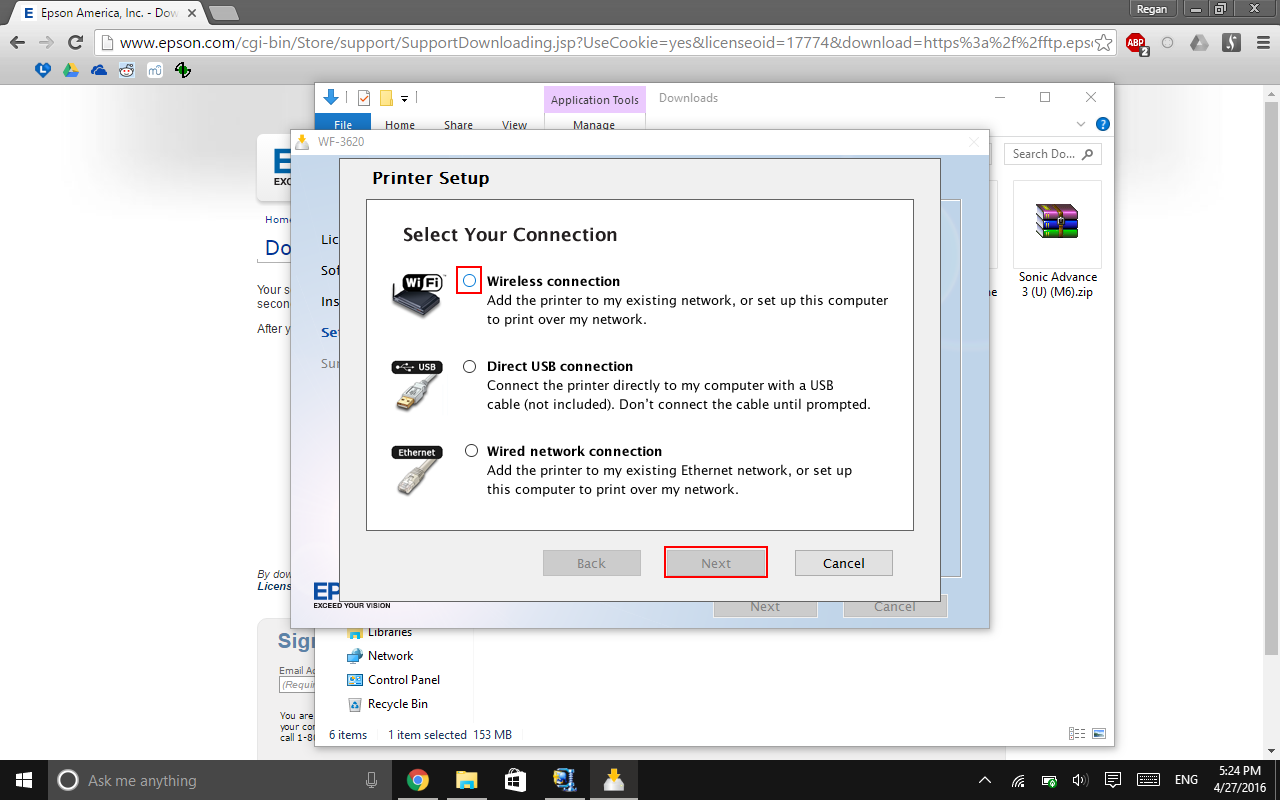Switch Explorer to large icons view
This screenshot has height=800, width=1280.
(1098, 734)
